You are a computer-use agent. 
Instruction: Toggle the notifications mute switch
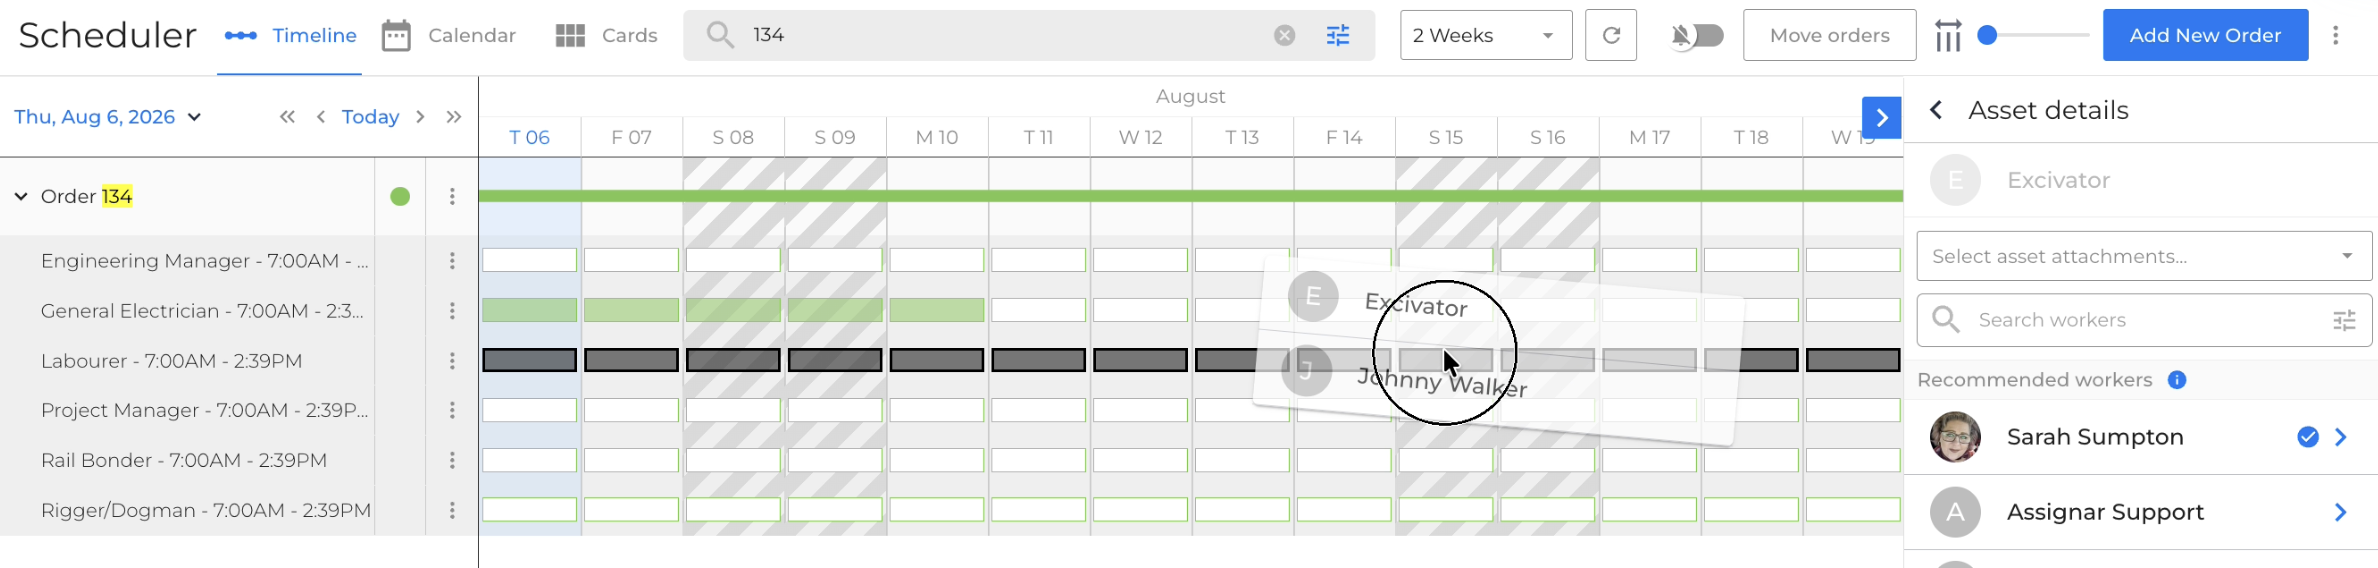[x=1697, y=36]
